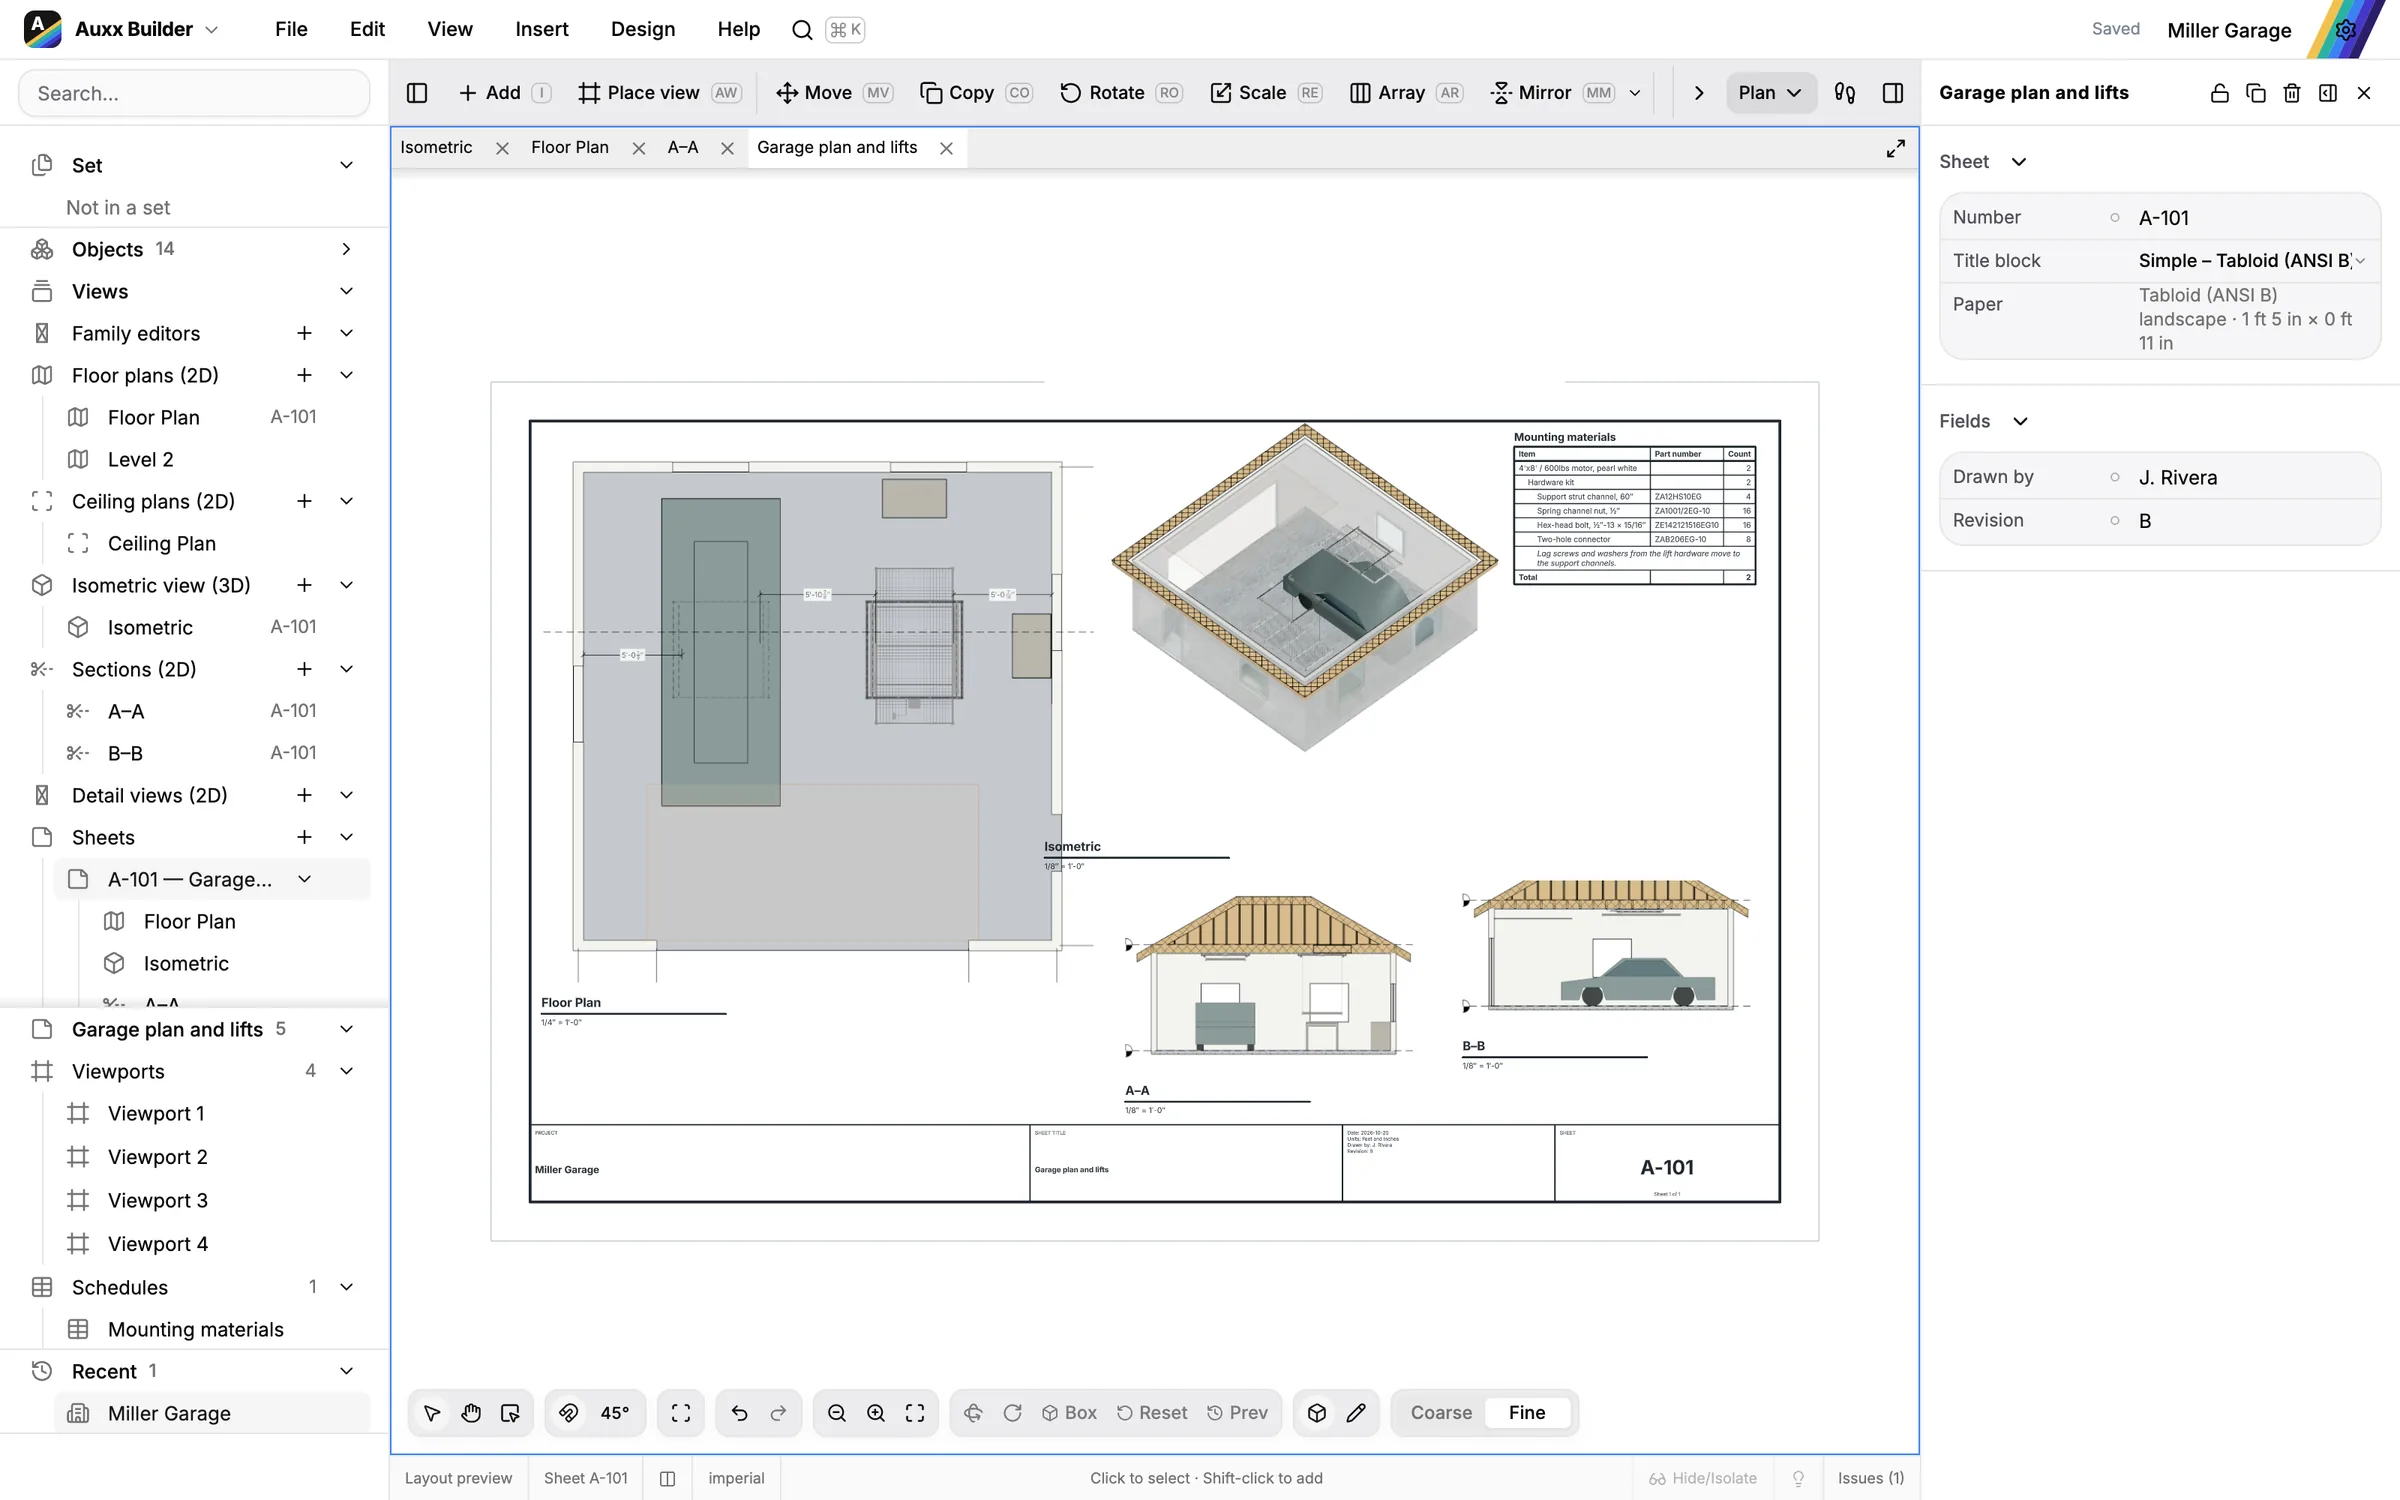Open the Design menu
Screen dimensions: 2400x1500
coord(642,29)
